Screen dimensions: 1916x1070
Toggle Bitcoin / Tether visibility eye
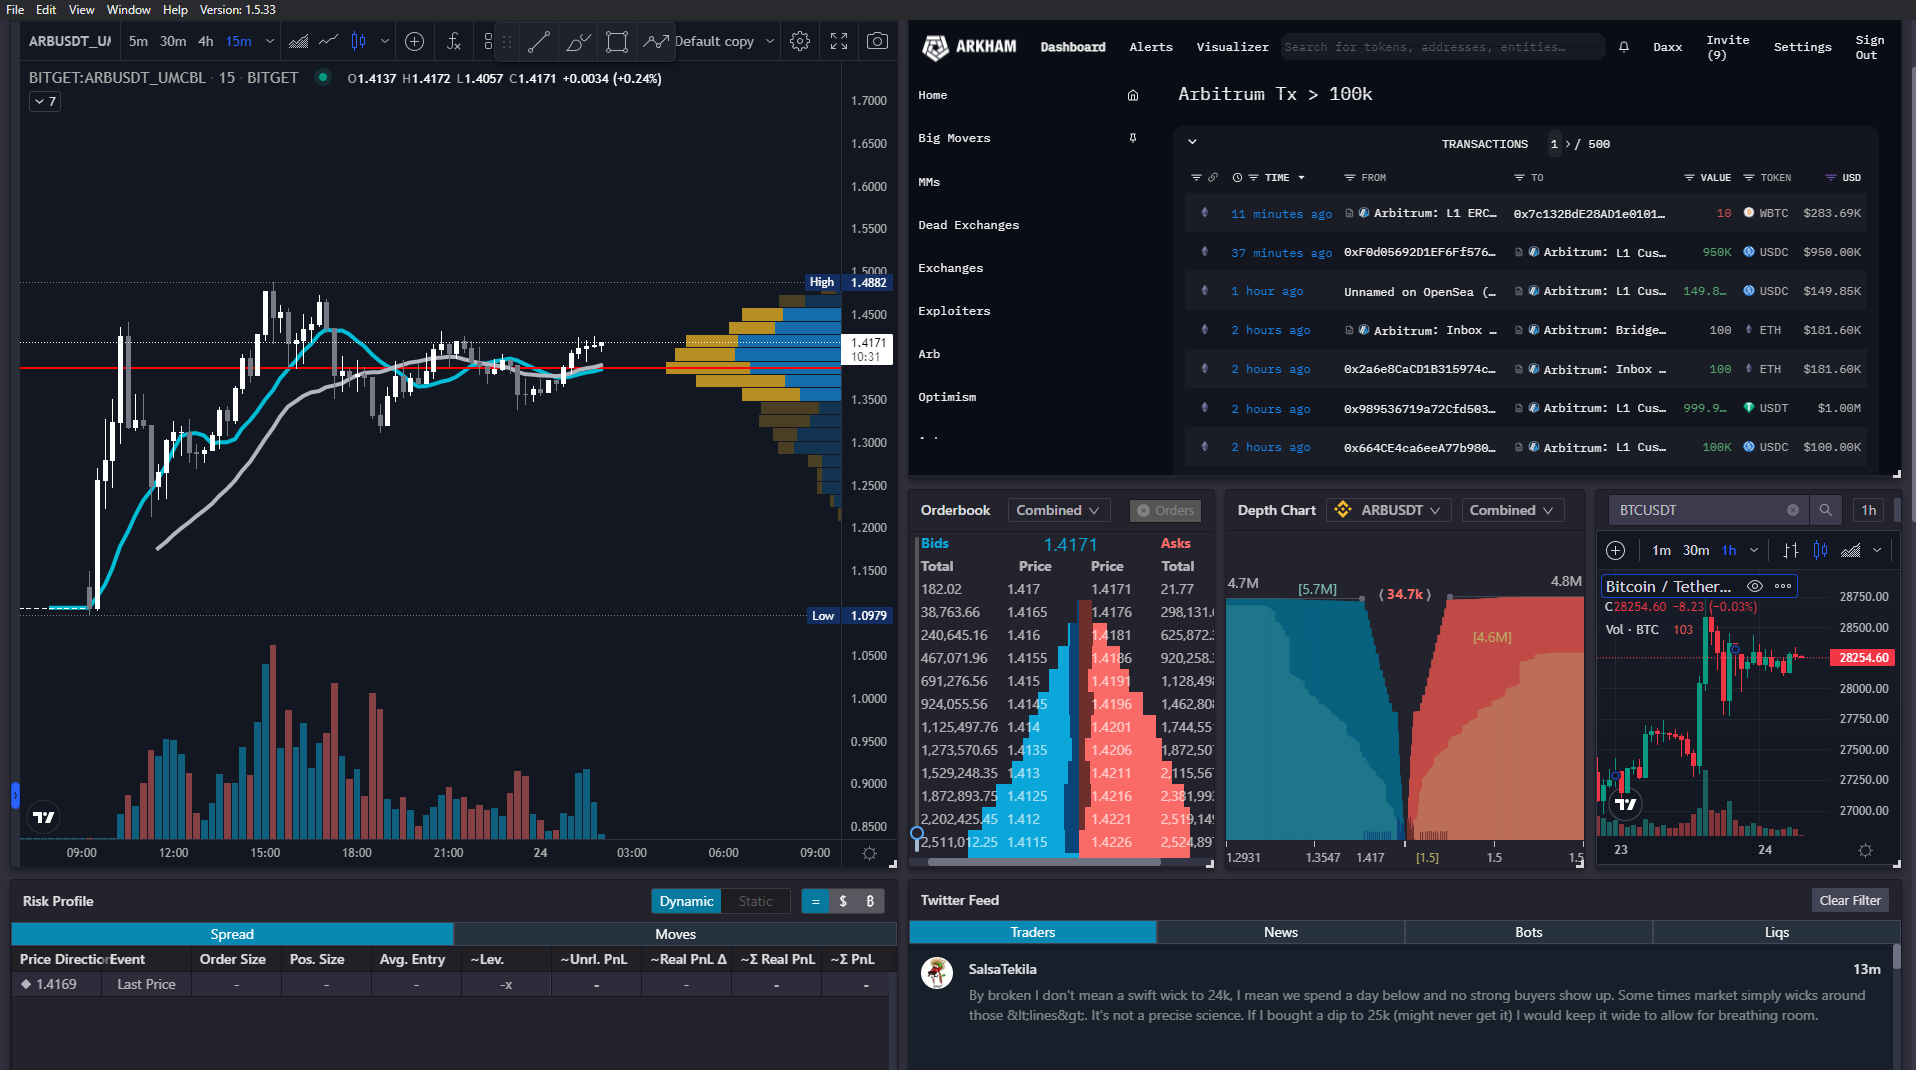1755,586
